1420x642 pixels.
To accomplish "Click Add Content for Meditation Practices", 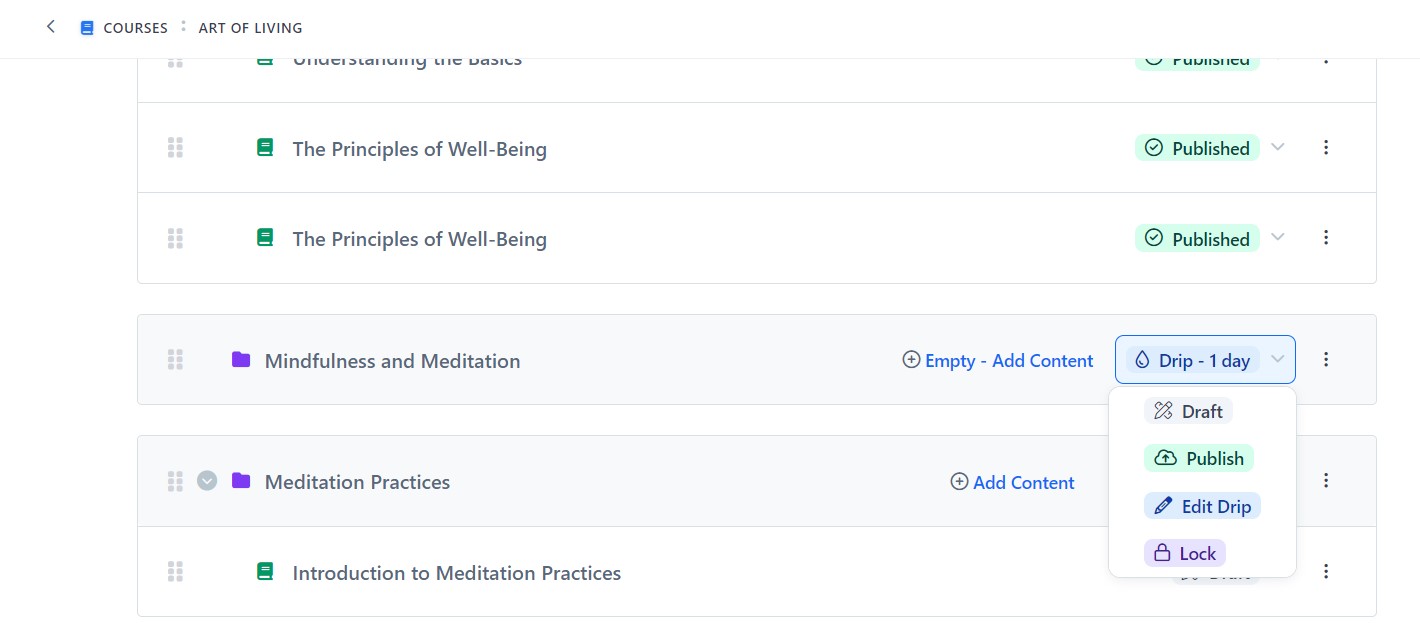I will (1012, 482).
